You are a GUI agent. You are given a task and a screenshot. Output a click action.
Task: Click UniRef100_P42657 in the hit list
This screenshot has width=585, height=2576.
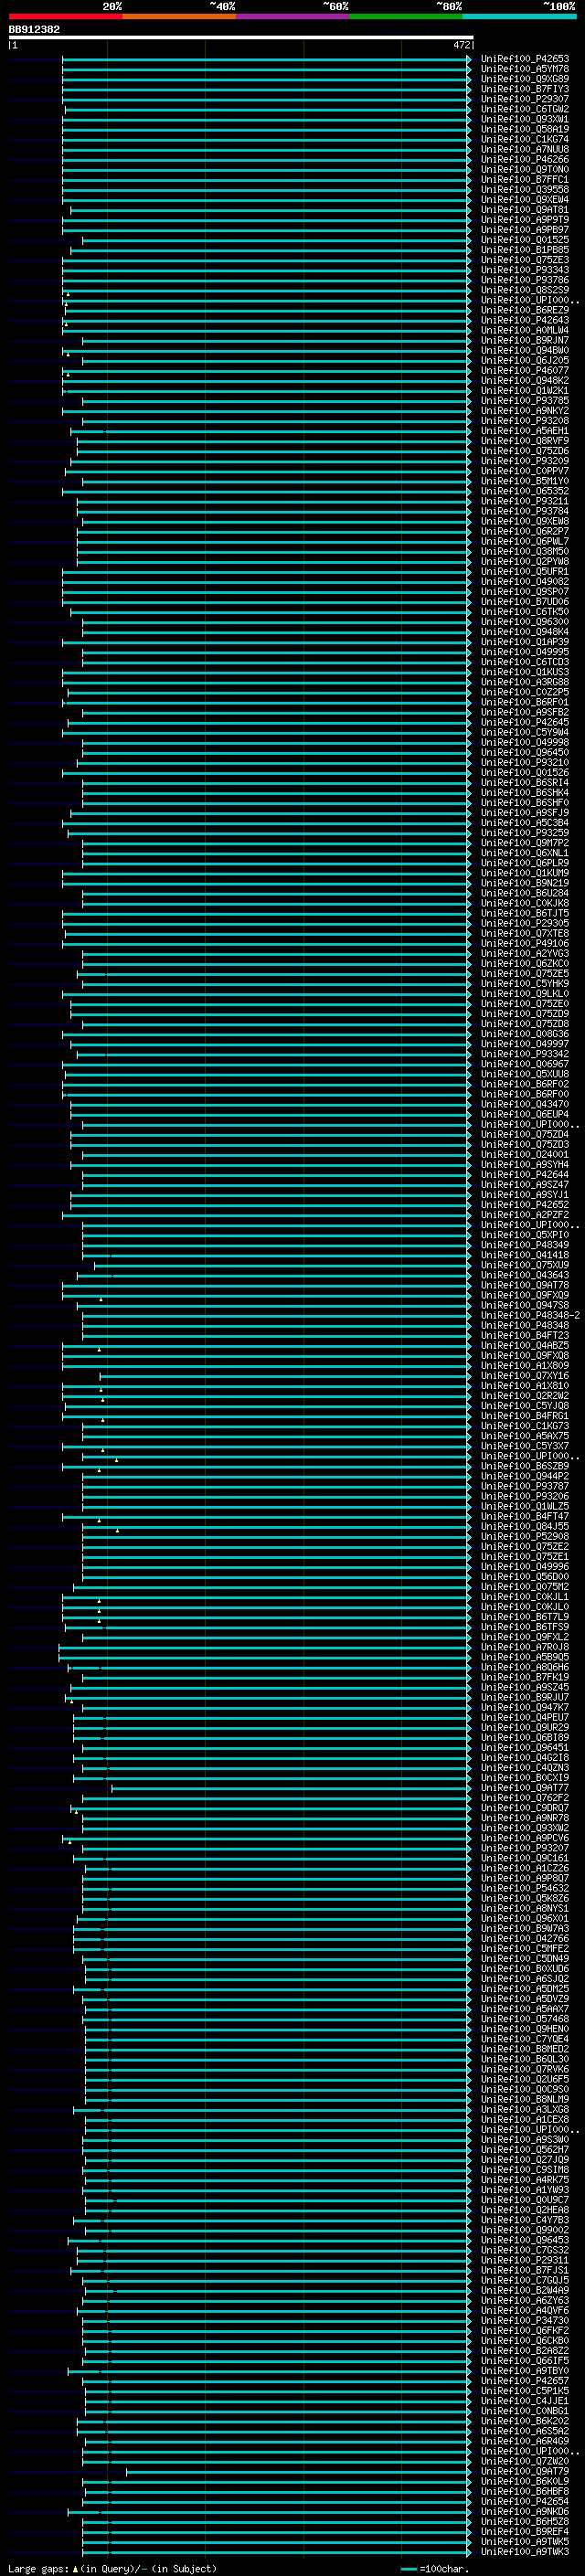click(524, 2380)
